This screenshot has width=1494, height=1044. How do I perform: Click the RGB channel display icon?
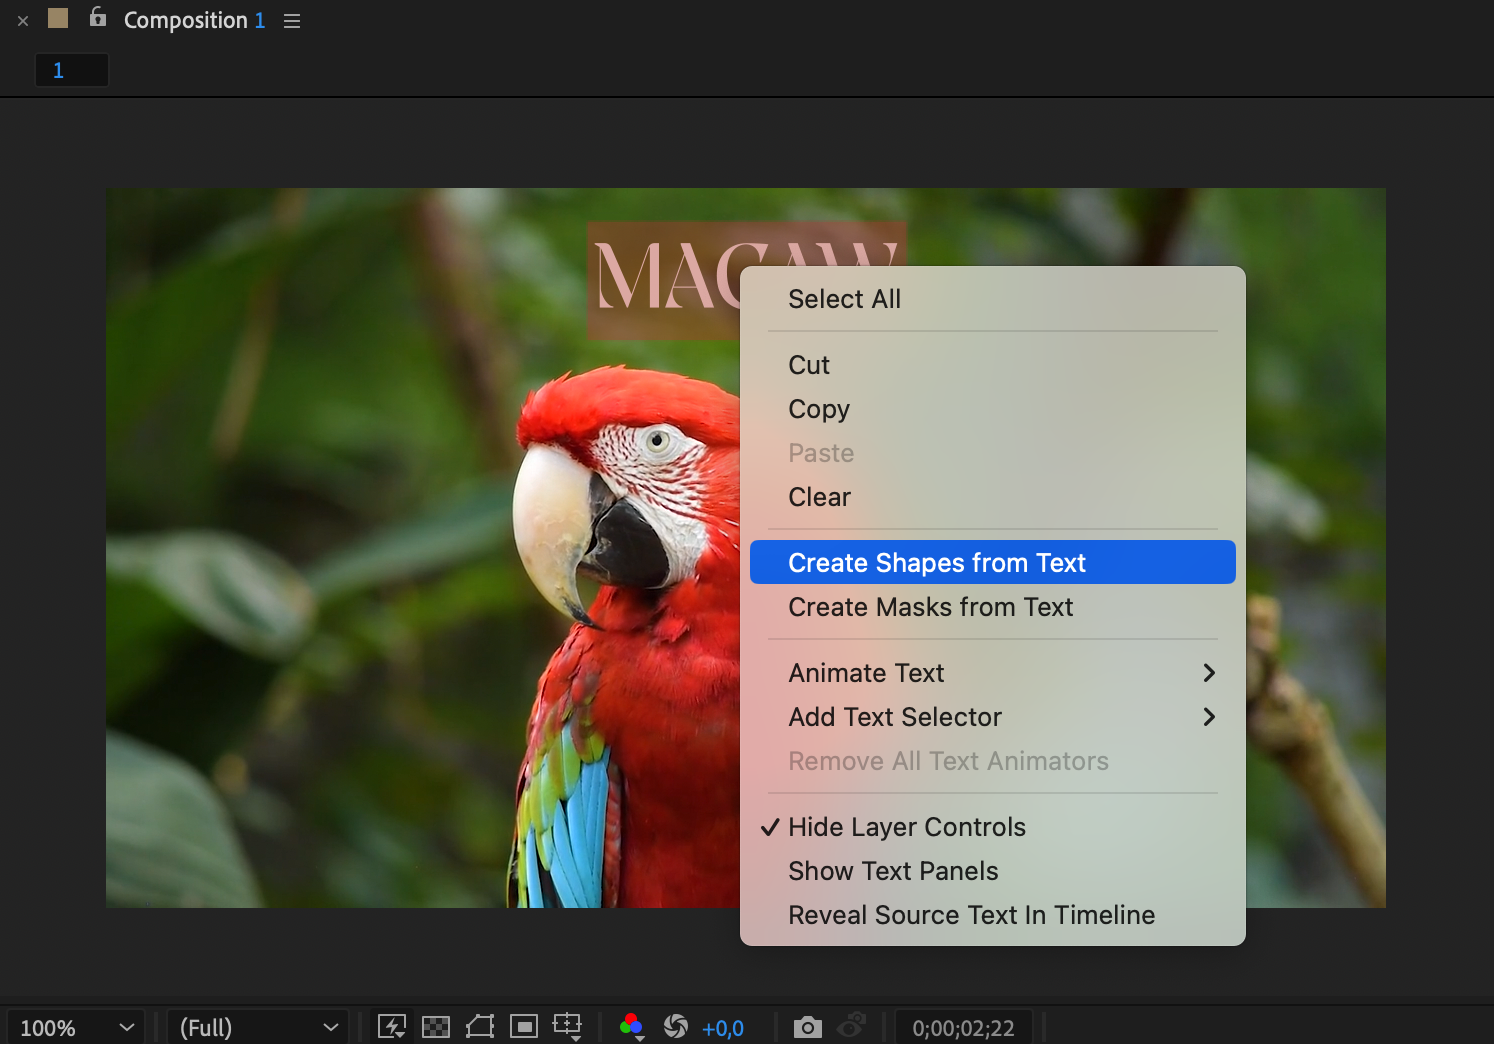(631, 1027)
